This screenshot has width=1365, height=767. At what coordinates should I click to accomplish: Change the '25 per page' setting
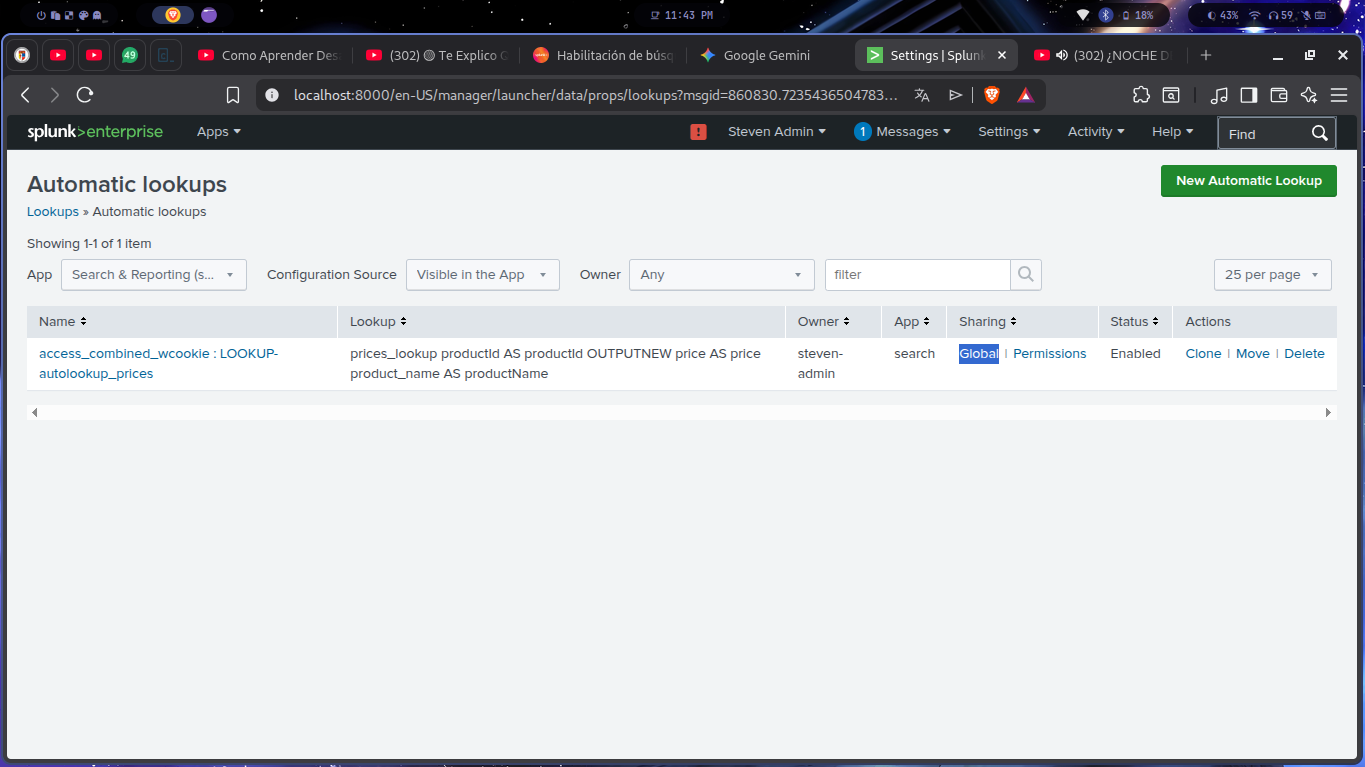[1272, 274]
